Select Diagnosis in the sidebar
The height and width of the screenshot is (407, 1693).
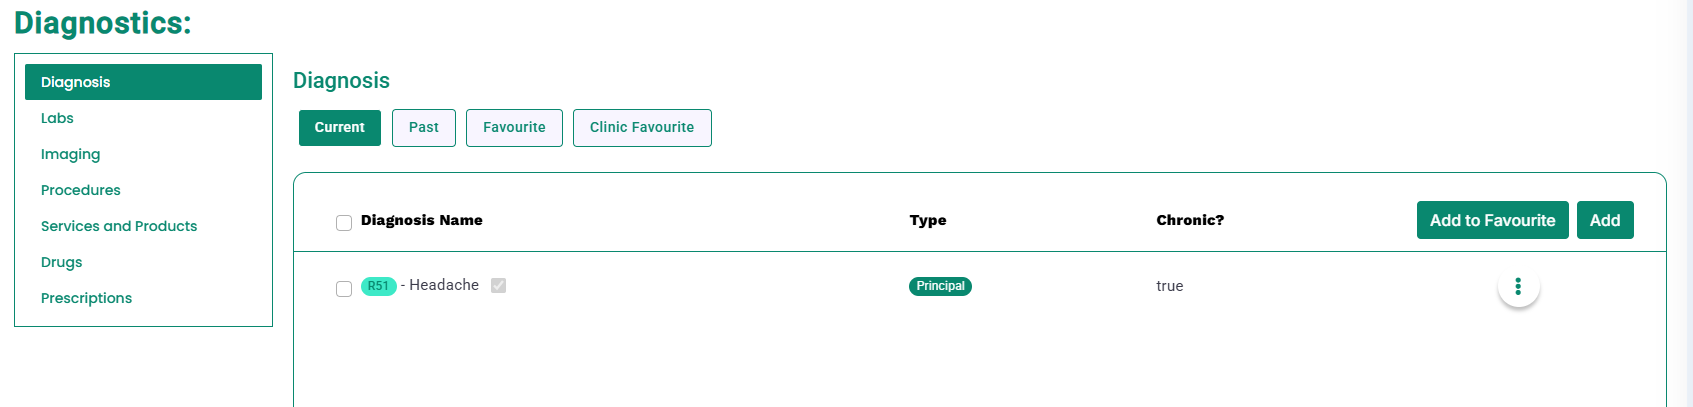pyautogui.click(x=143, y=82)
